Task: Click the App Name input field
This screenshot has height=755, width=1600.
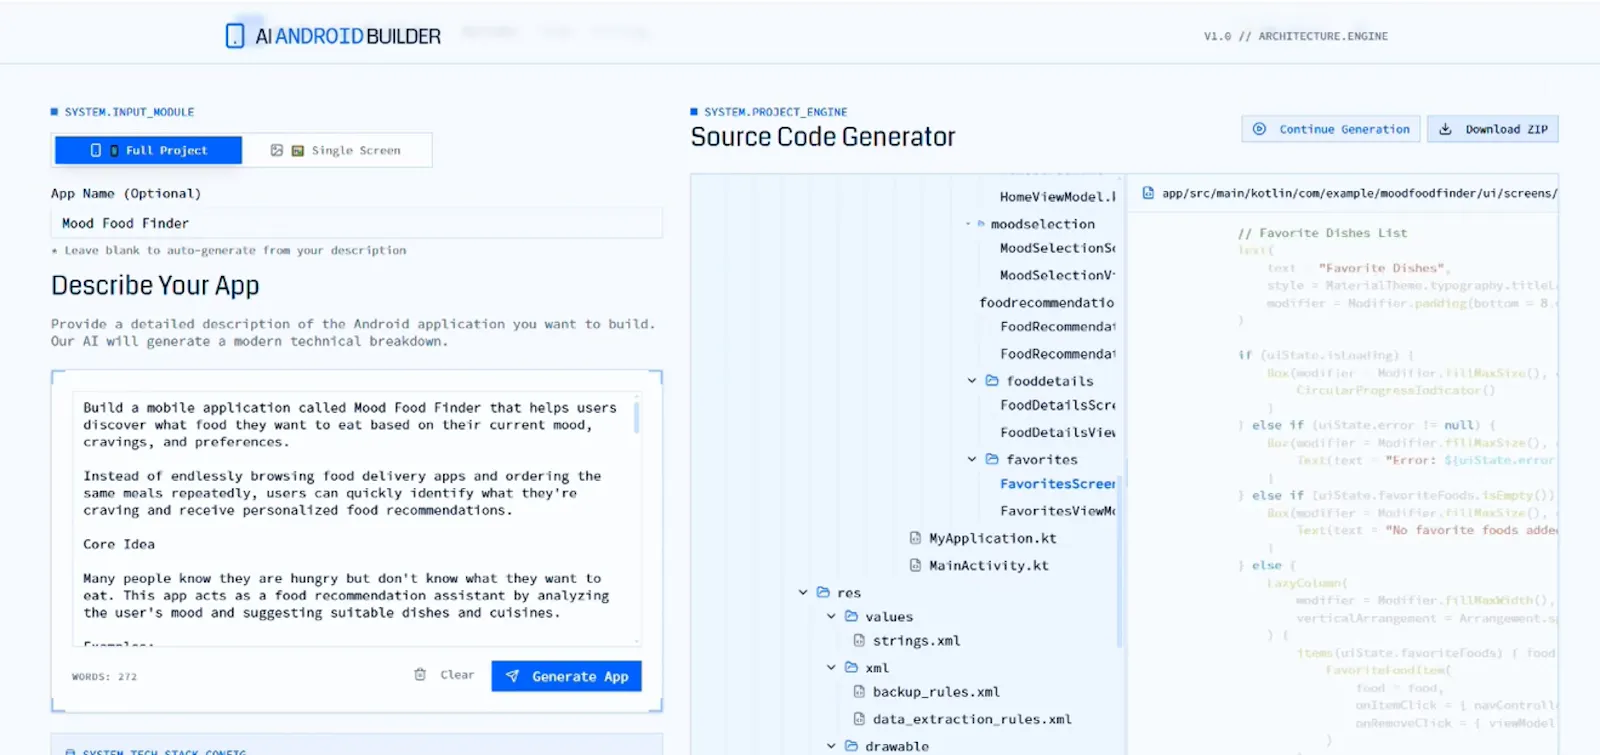Action: [x=356, y=223]
